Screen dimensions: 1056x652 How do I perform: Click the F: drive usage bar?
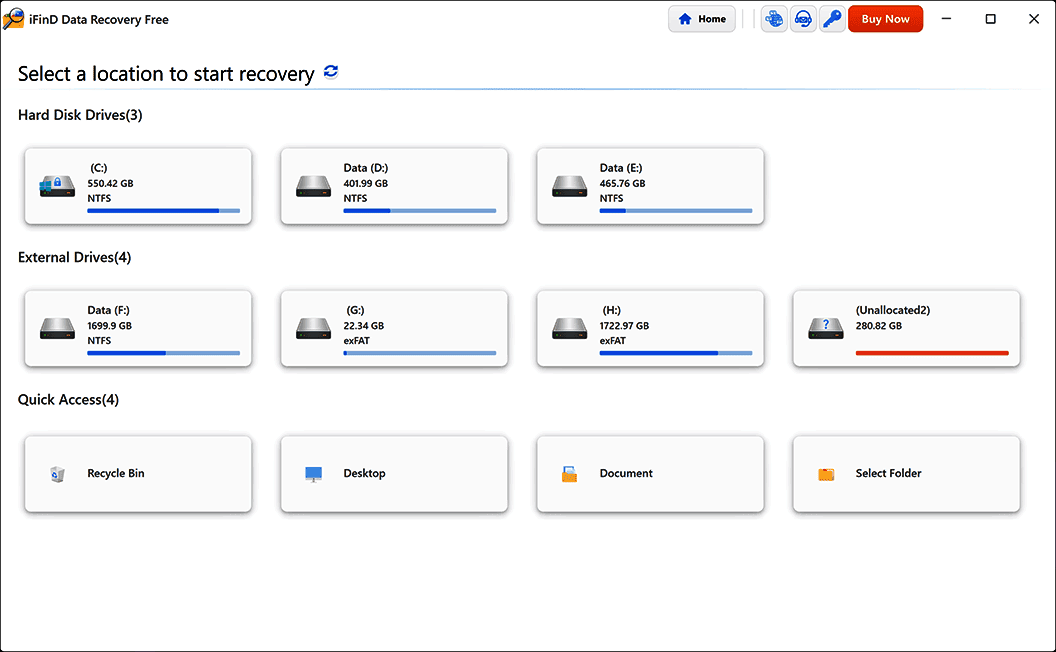click(x=164, y=353)
